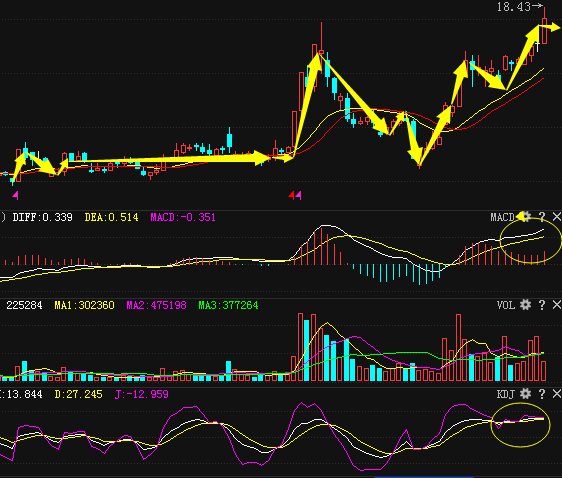Show help for KDJ indicator

pos(542,394)
